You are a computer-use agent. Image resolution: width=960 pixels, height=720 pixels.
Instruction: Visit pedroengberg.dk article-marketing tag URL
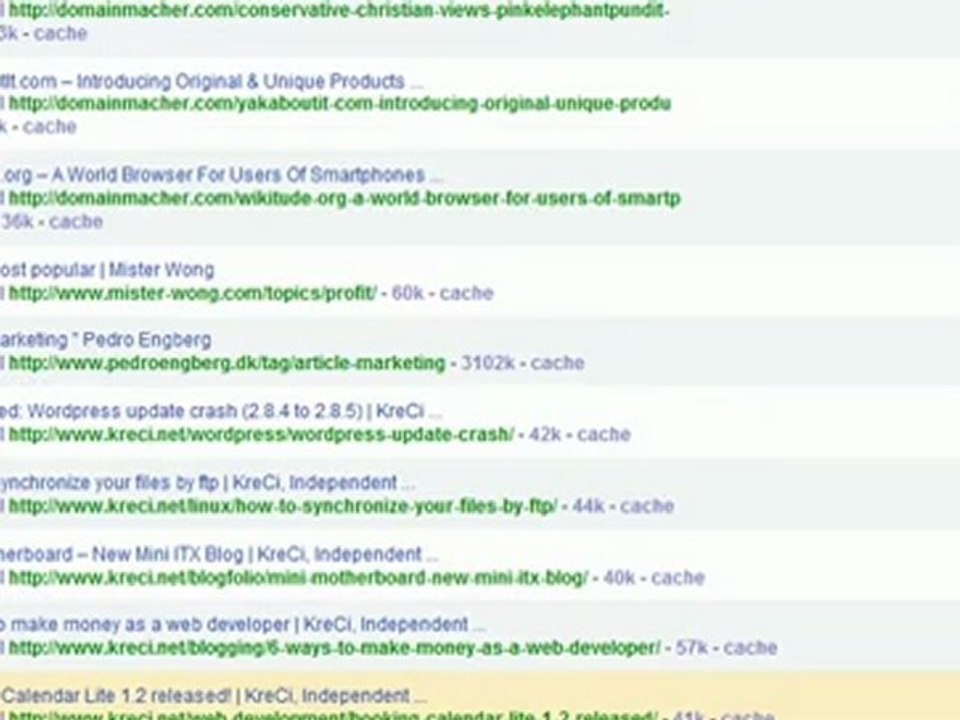(227, 363)
